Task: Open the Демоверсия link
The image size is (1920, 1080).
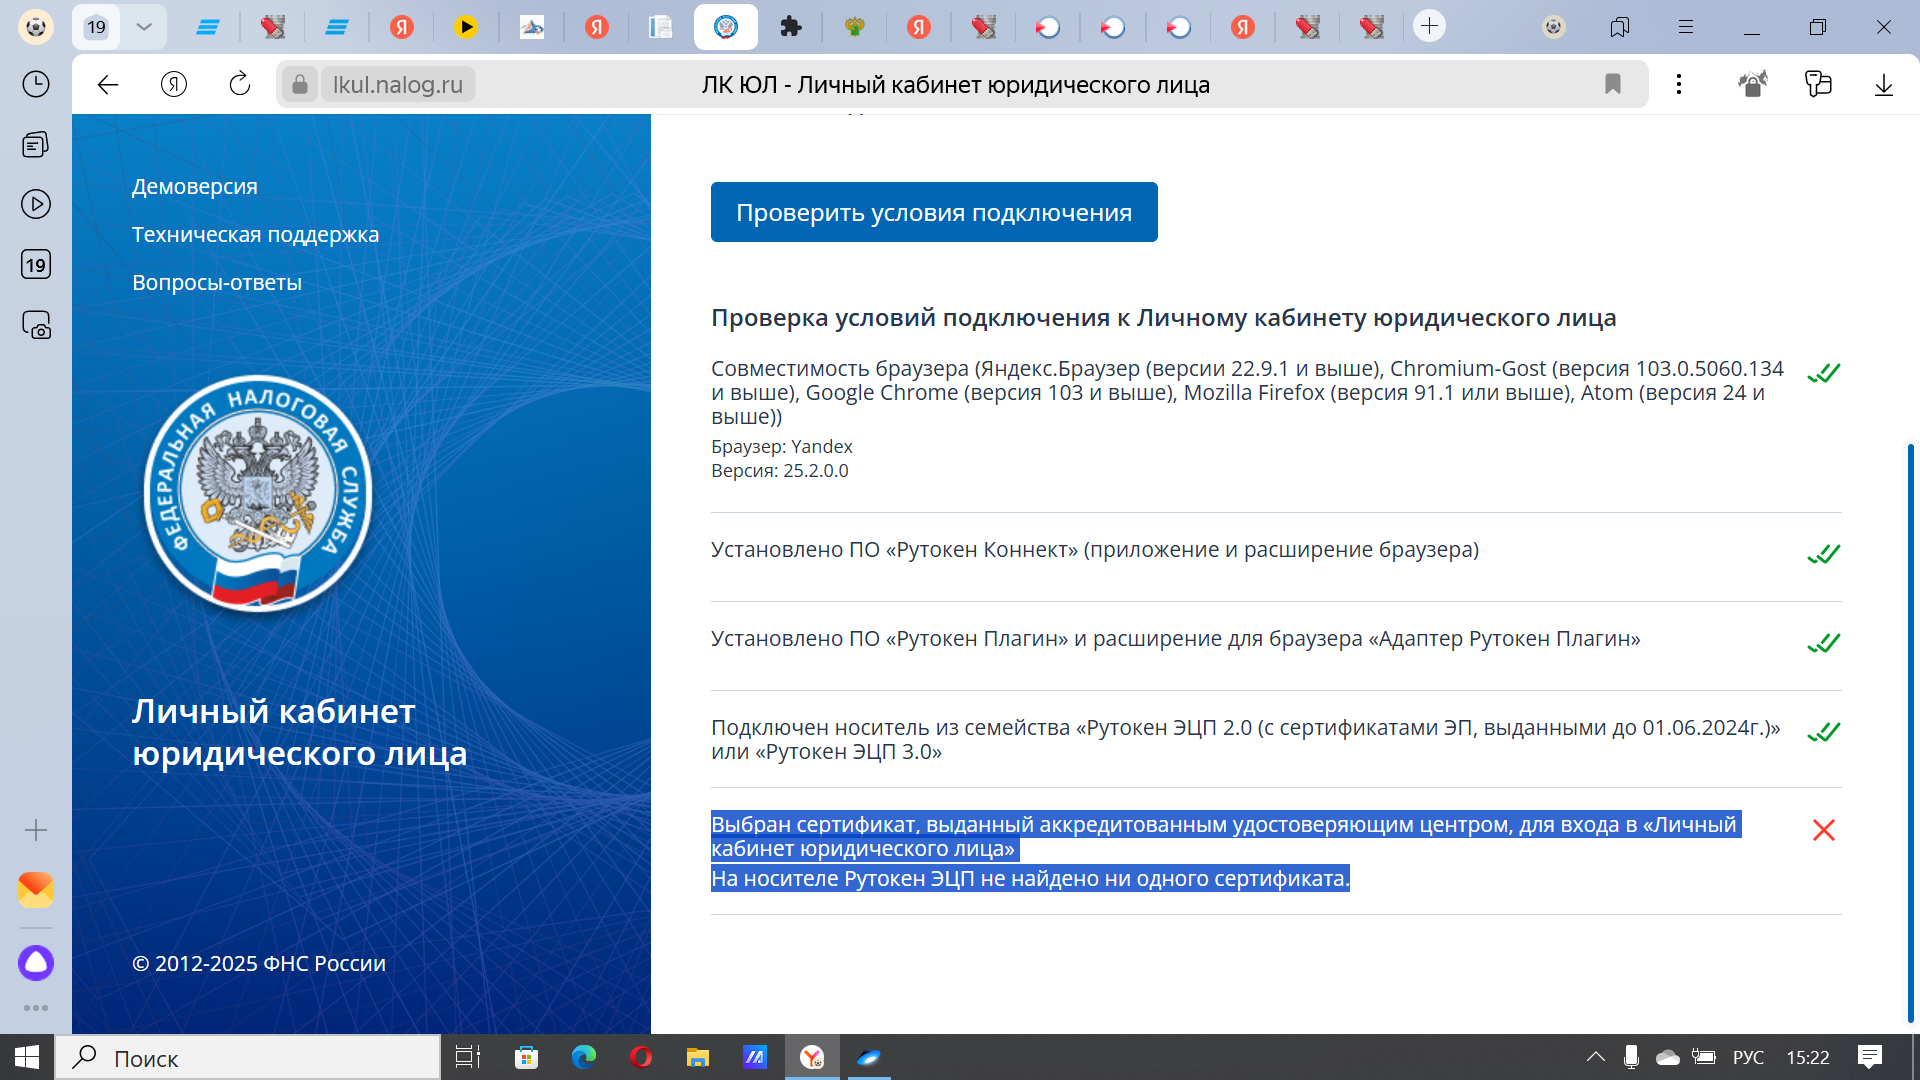Action: 195,187
